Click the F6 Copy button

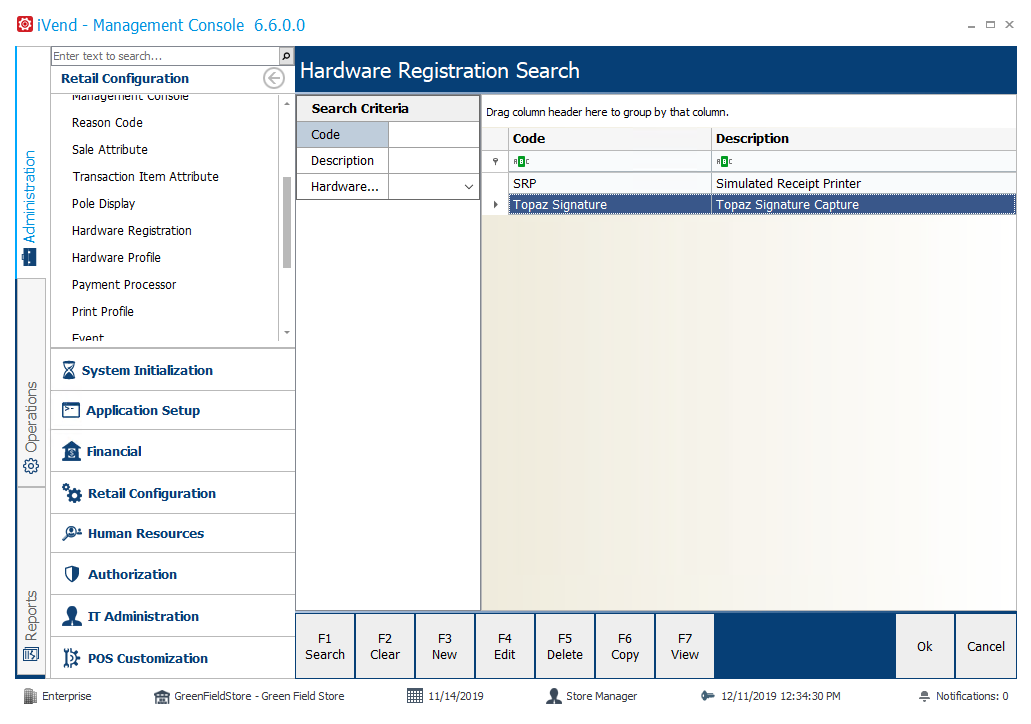pyautogui.click(x=625, y=646)
